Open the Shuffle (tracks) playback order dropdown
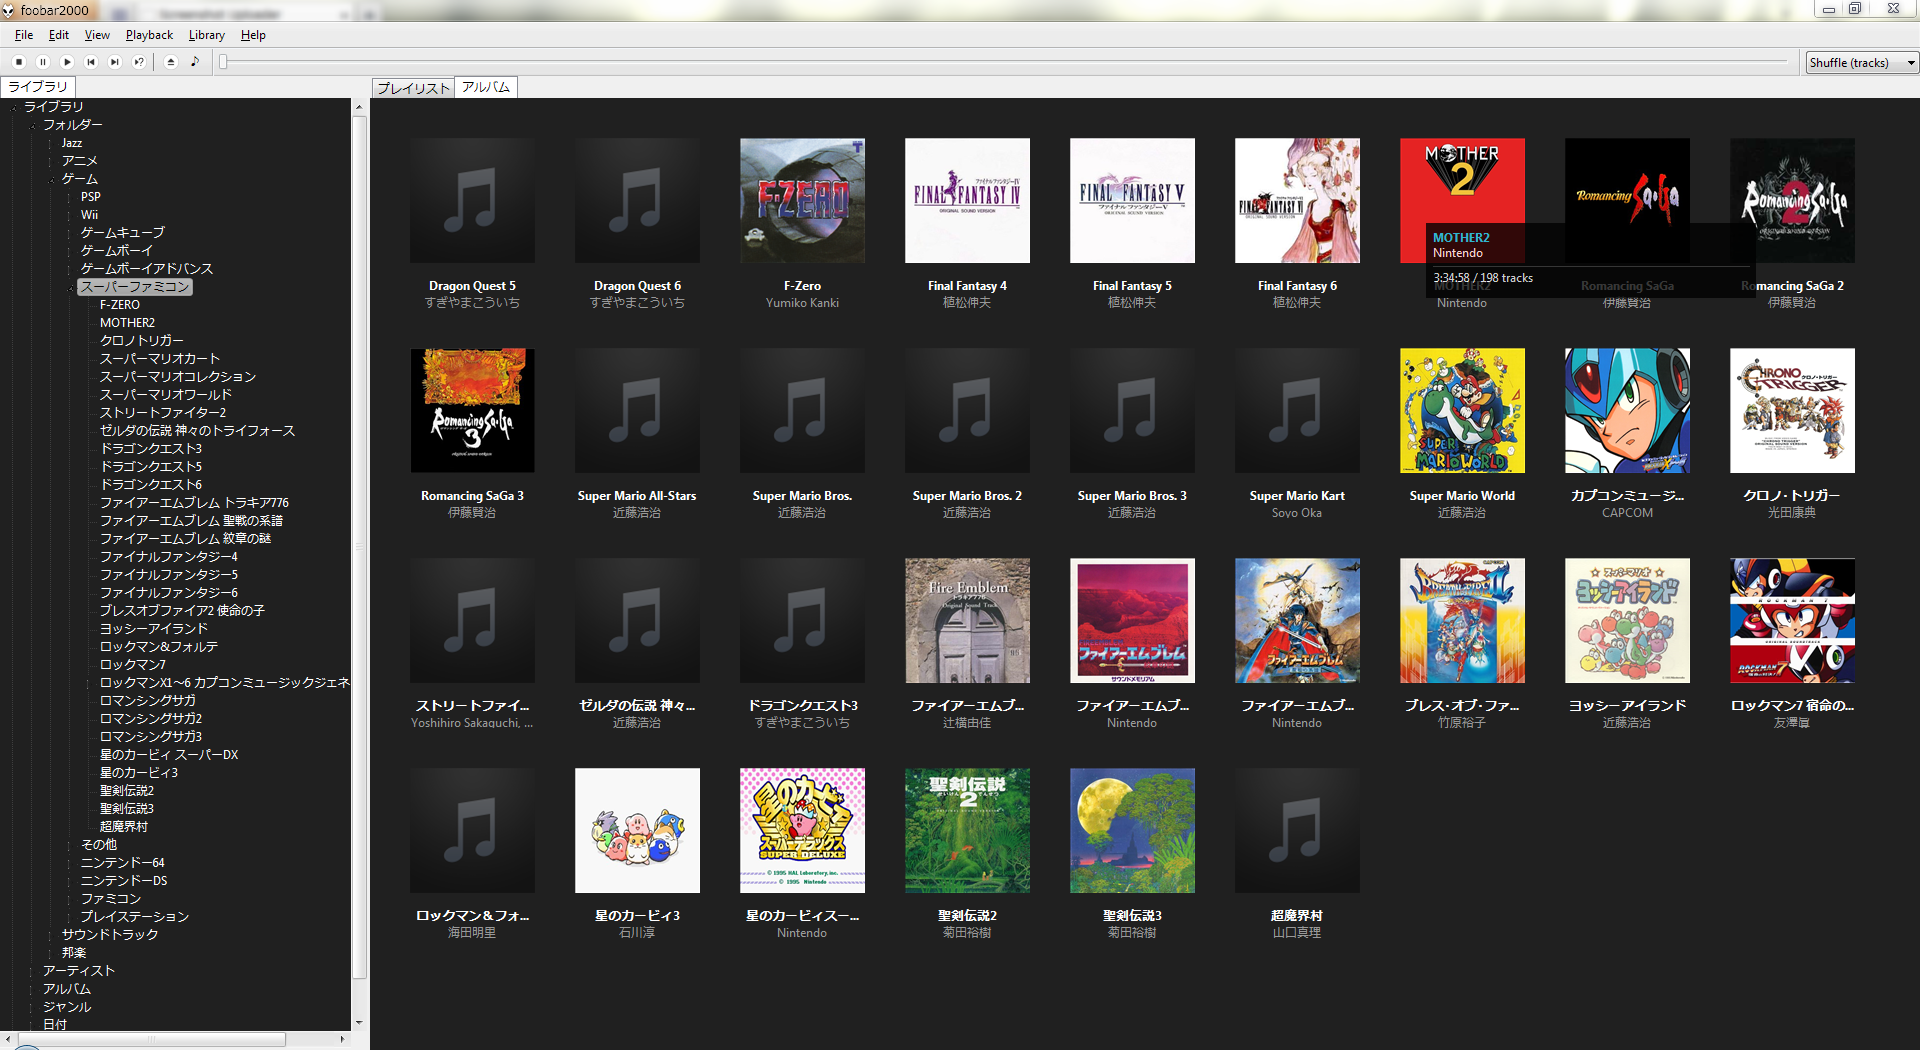Image resolution: width=1920 pixels, height=1050 pixels. (1862, 62)
